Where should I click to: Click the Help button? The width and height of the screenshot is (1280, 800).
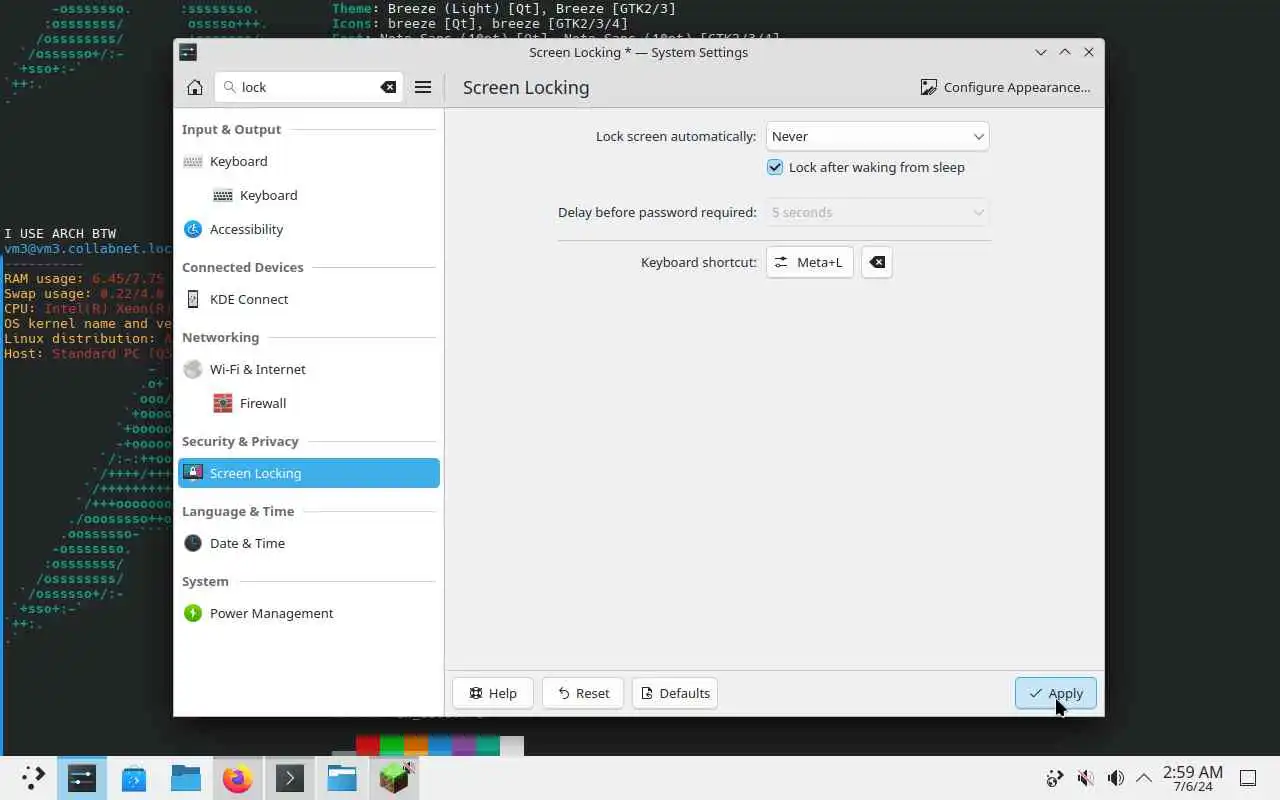(x=492, y=693)
